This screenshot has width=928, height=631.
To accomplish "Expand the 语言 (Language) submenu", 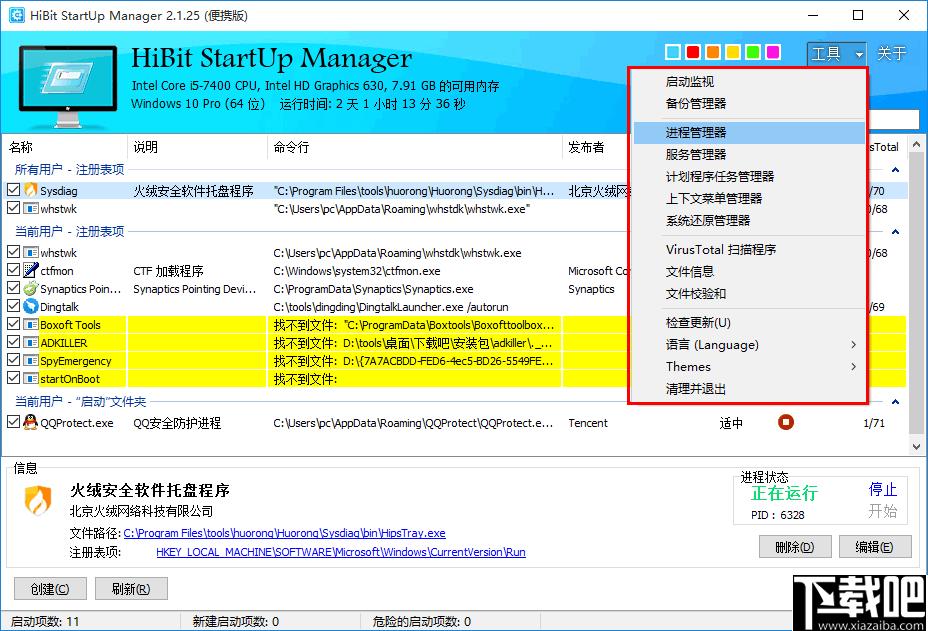I will coord(748,345).
